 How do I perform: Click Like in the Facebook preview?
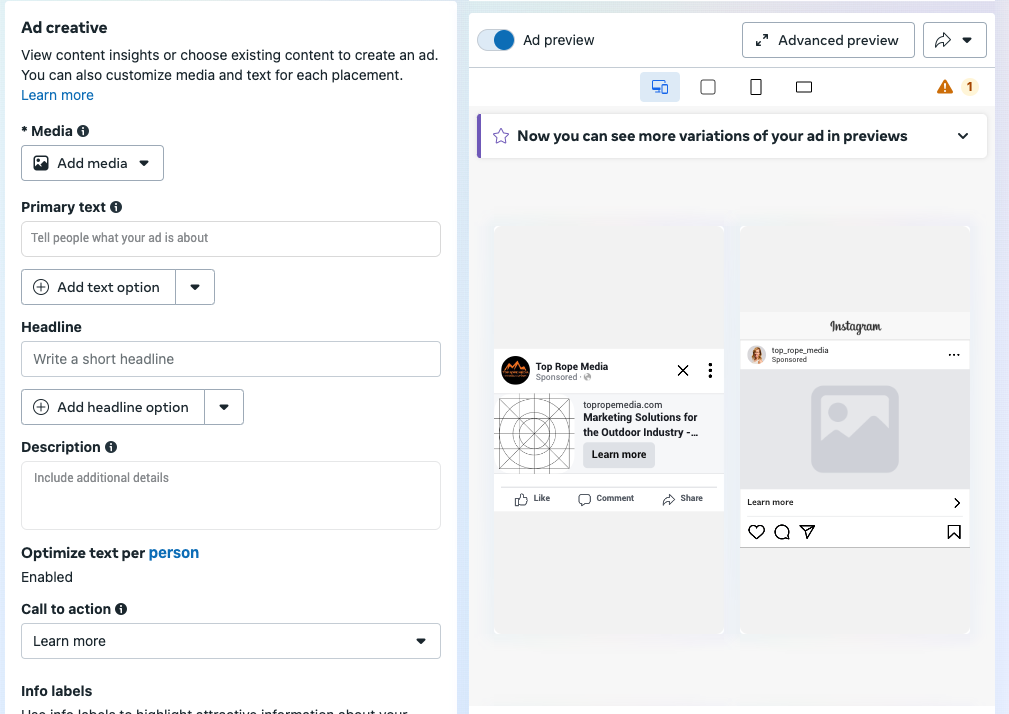[x=532, y=499]
